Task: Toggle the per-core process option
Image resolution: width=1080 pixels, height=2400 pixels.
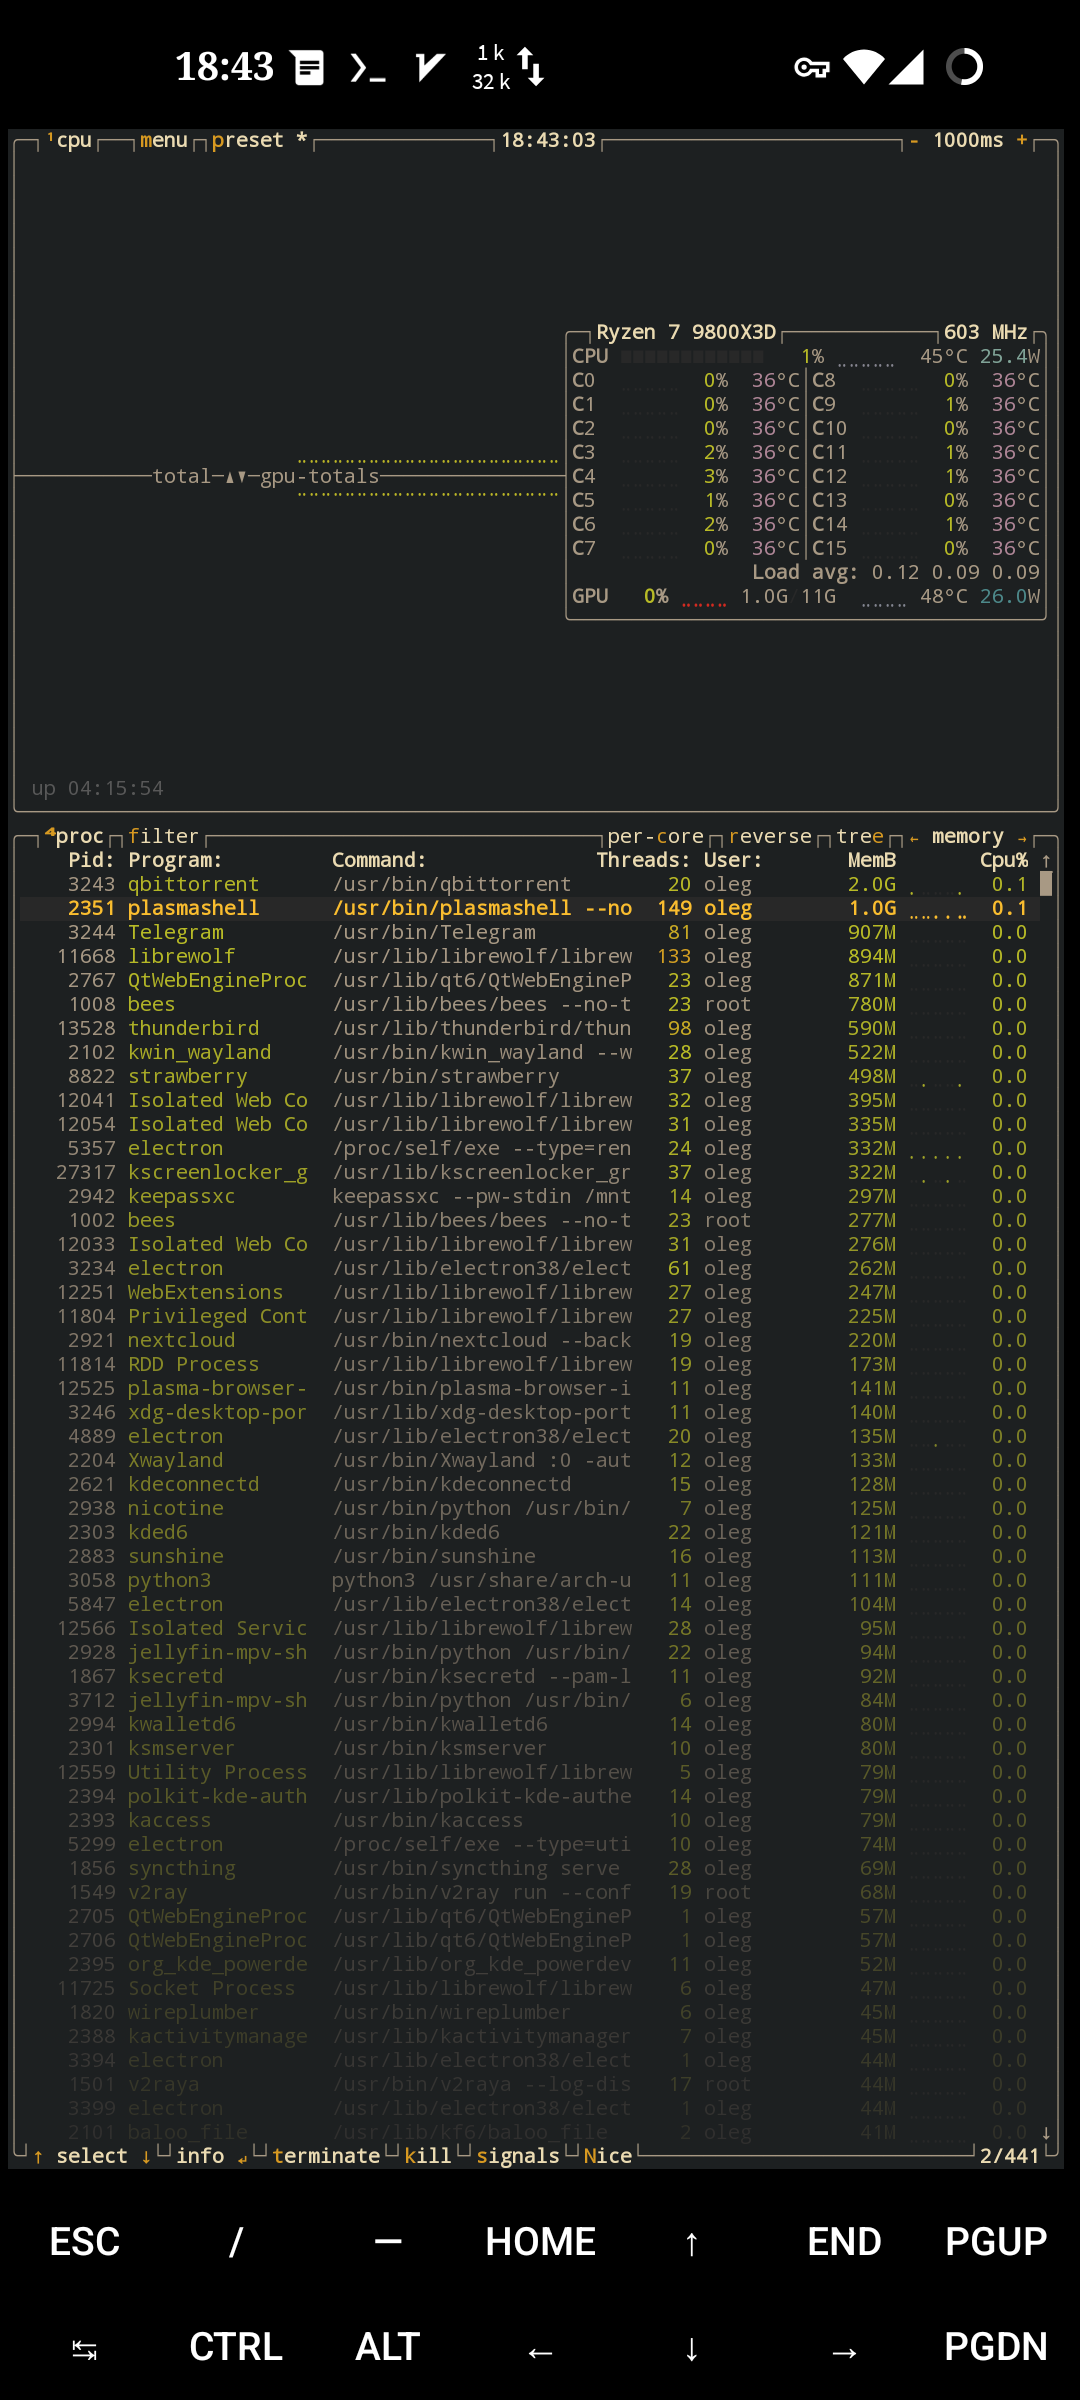Action: pyautogui.click(x=656, y=836)
